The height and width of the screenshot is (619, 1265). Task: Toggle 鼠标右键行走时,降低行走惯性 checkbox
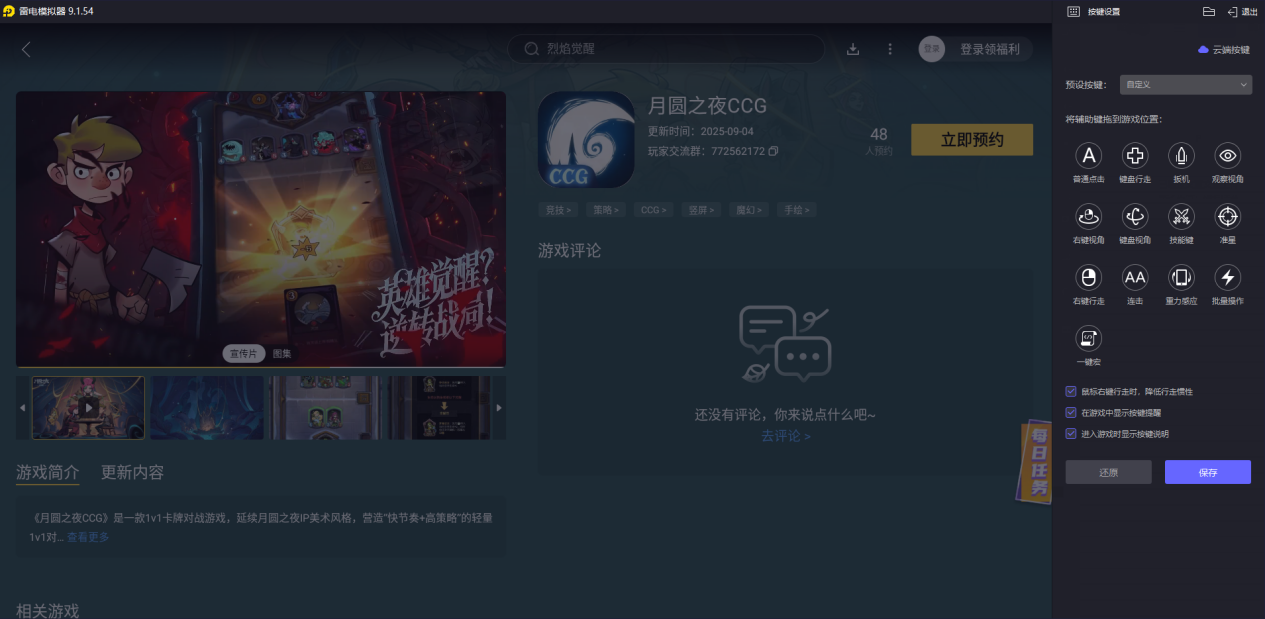(1071, 391)
